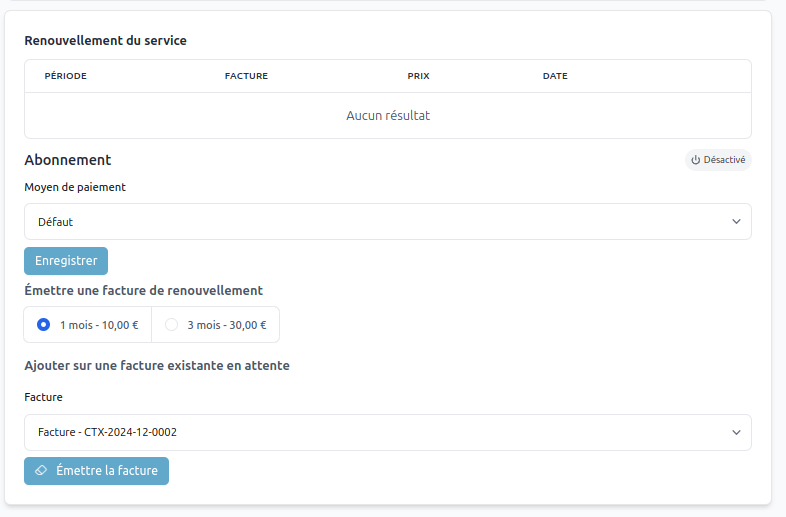Click the Désactivé subscription status badge
786x517 pixels.
(718, 160)
